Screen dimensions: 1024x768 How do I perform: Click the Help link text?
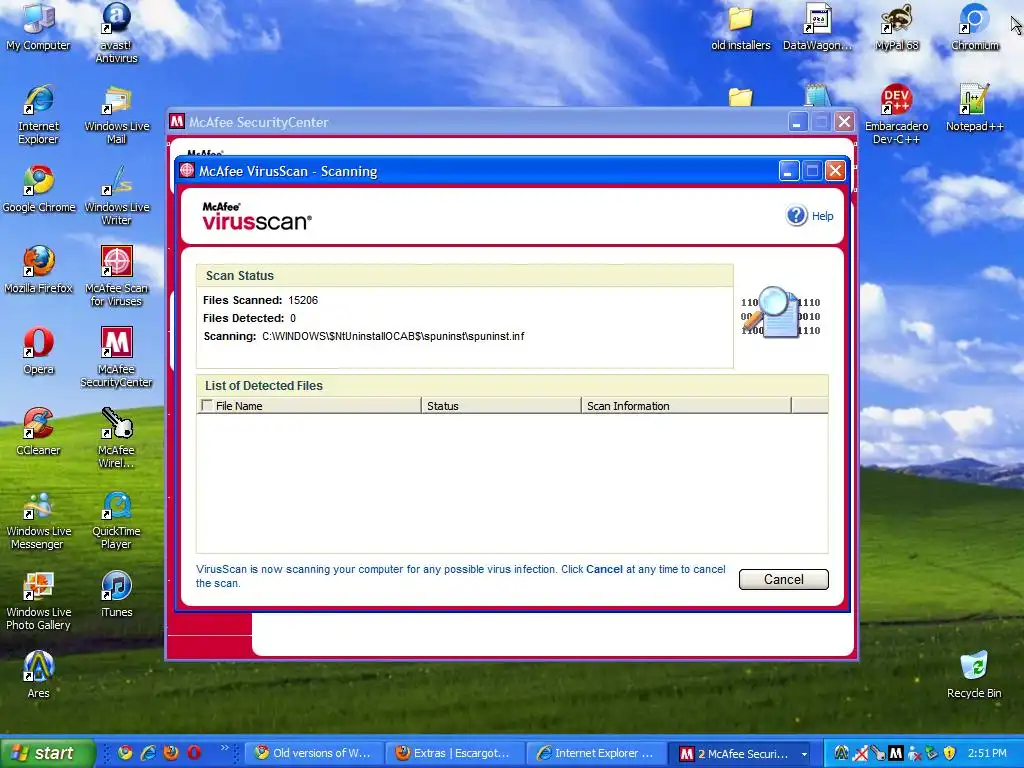click(x=822, y=216)
